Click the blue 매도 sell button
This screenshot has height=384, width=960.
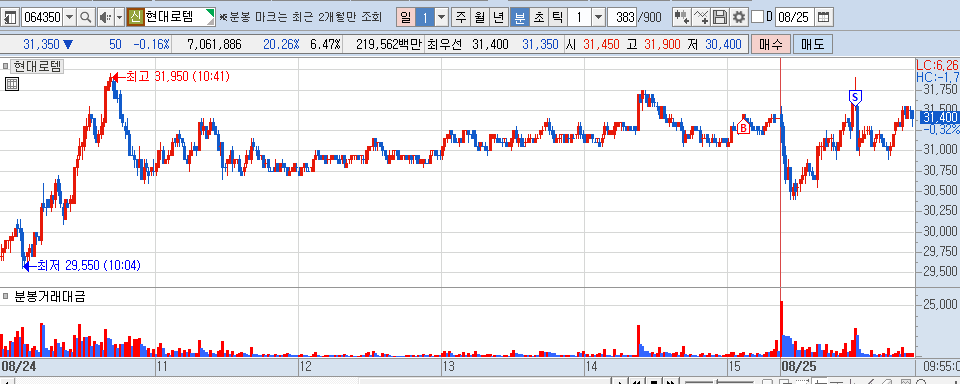[812, 45]
